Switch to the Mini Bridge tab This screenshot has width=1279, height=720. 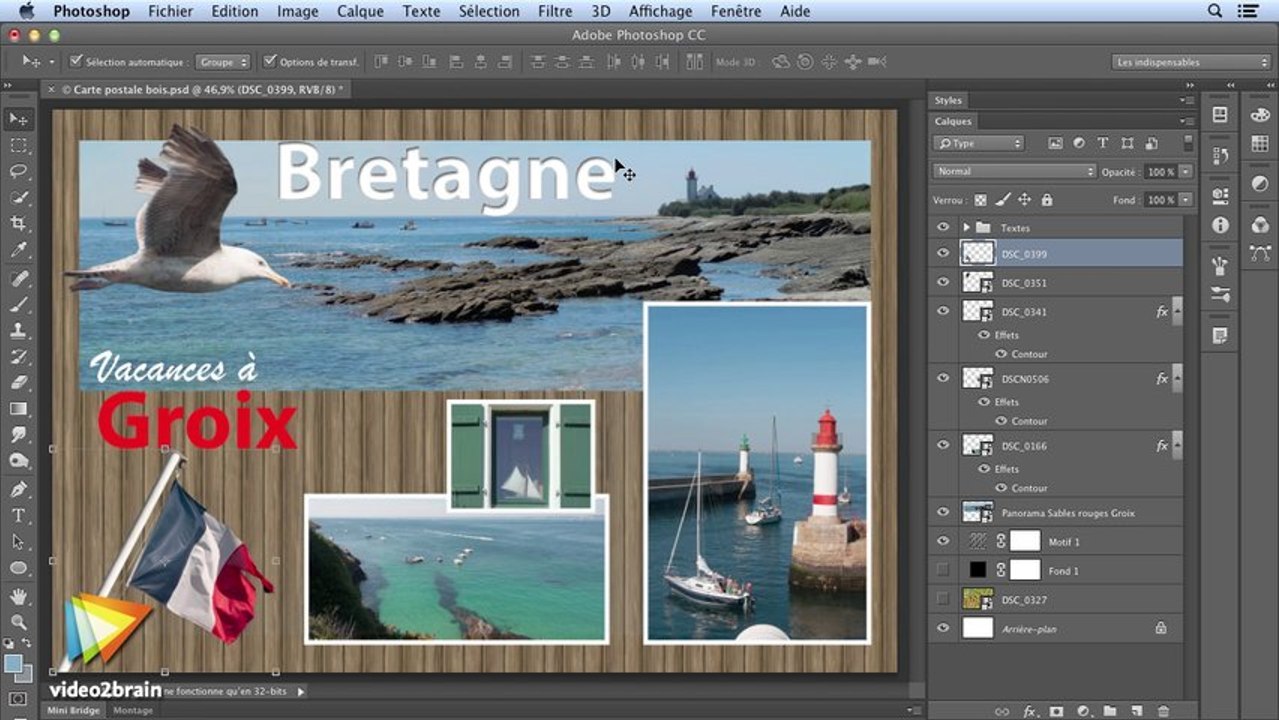point(74,710)
